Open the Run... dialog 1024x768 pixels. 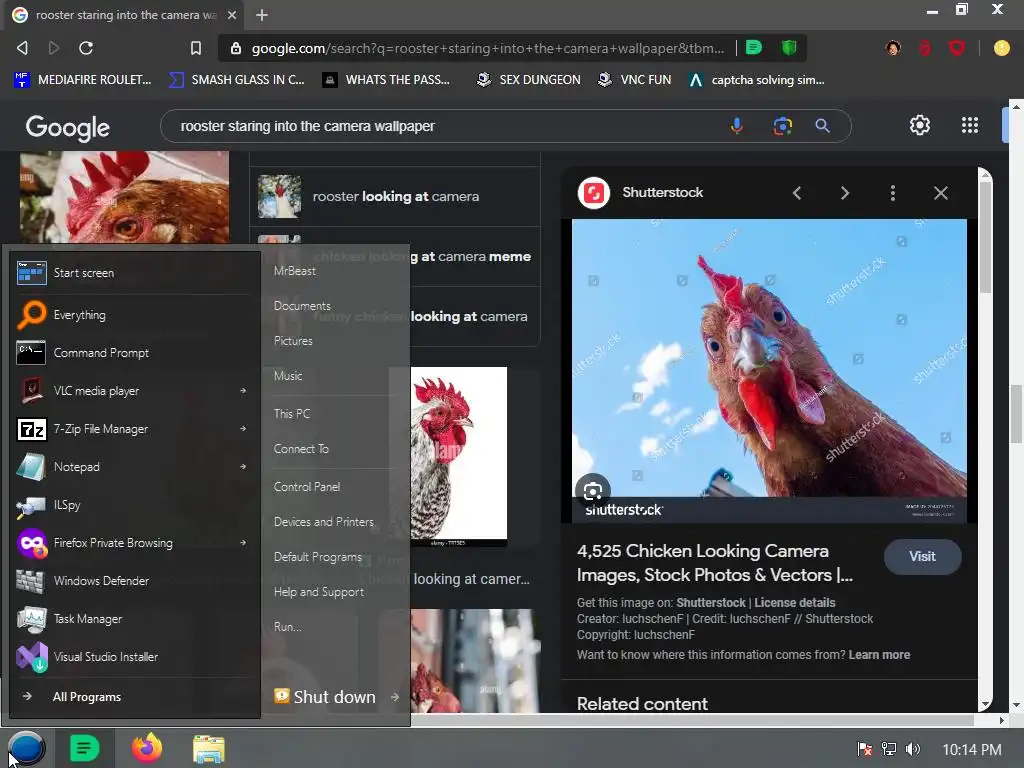point(287,627)
